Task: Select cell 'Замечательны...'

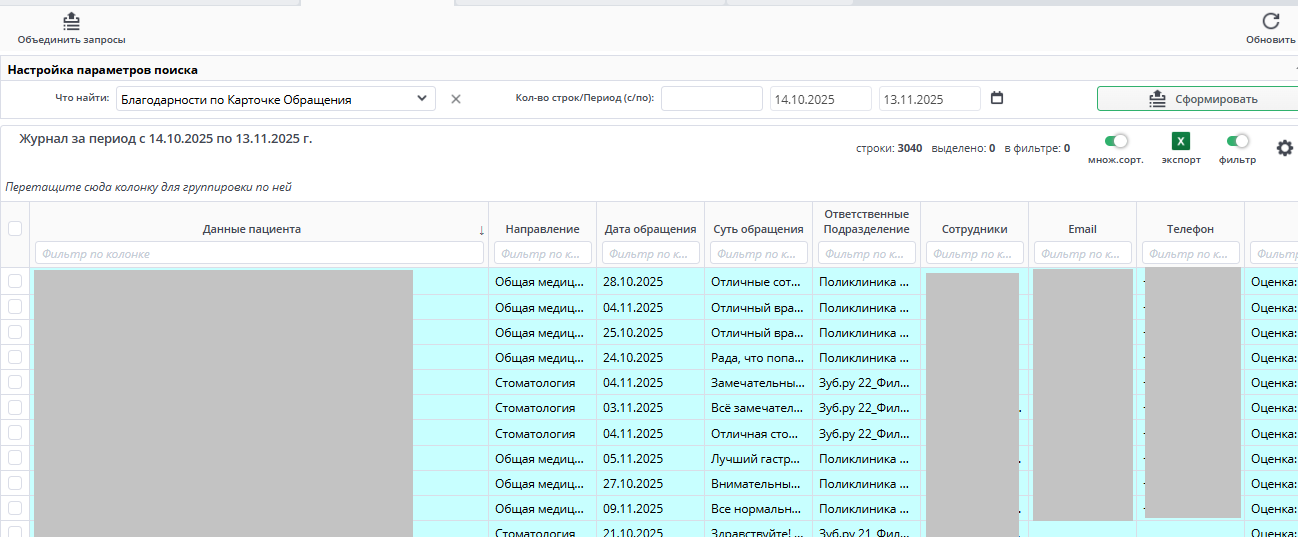Action: pos(758,382)
